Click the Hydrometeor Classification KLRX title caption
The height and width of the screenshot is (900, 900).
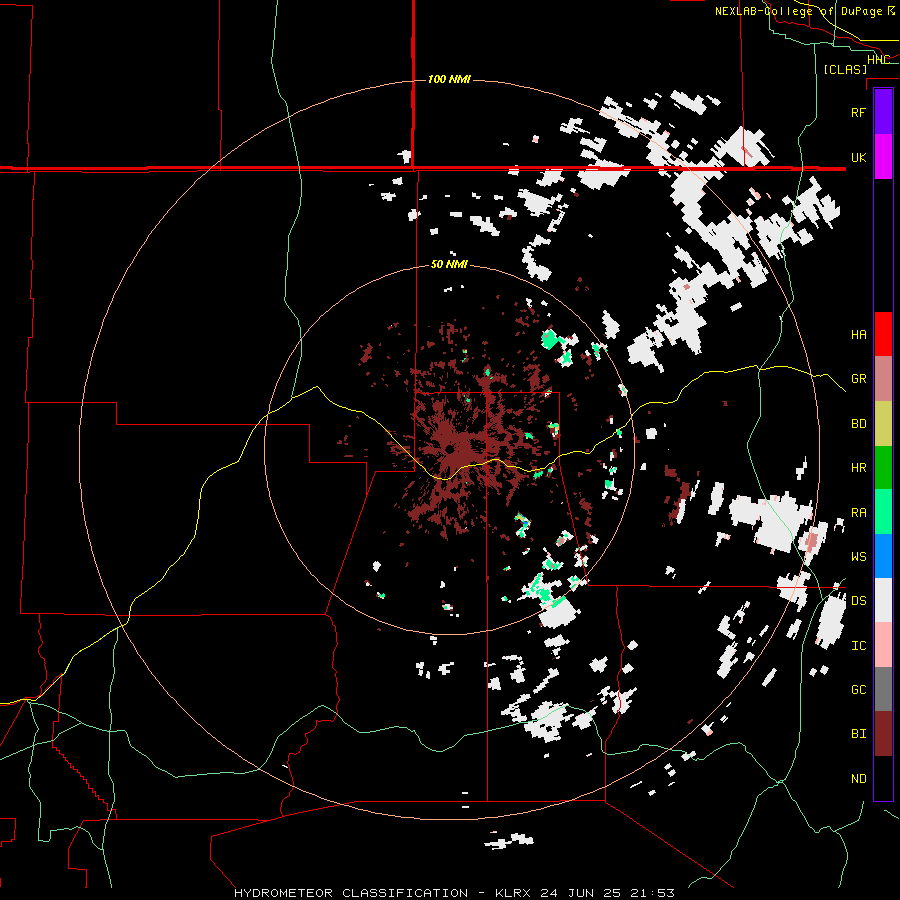click(454, 893)
